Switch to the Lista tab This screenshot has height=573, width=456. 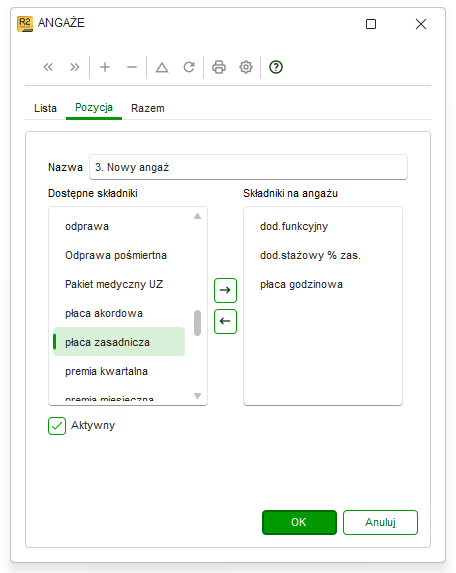(45, 108)
